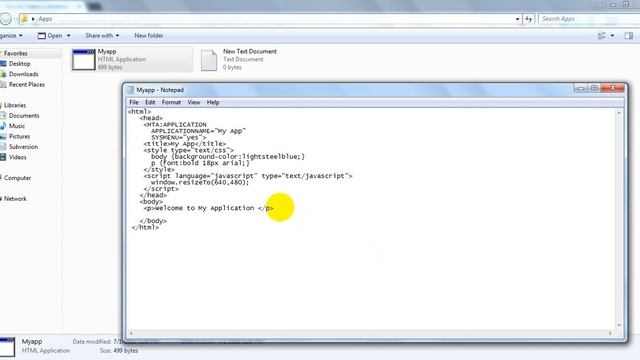
Task: Click the left arrow of Notepad horizontal scrollbar
Action: (x=131, y=333)
